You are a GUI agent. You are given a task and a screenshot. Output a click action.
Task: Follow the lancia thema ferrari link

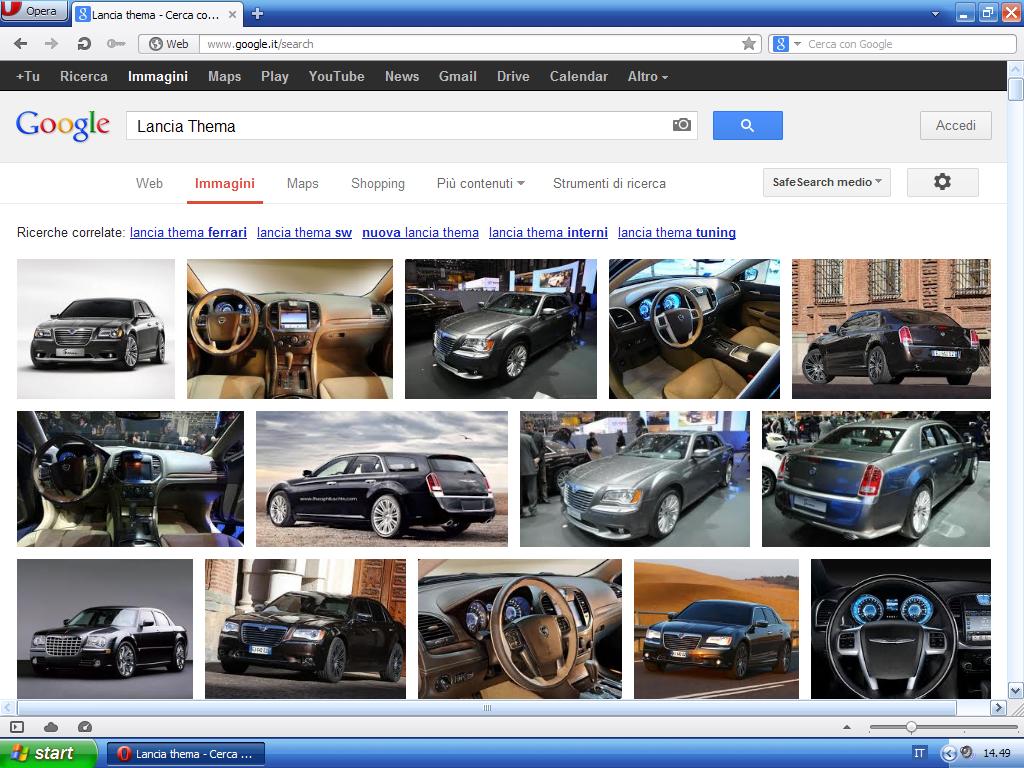click(188, 232)
